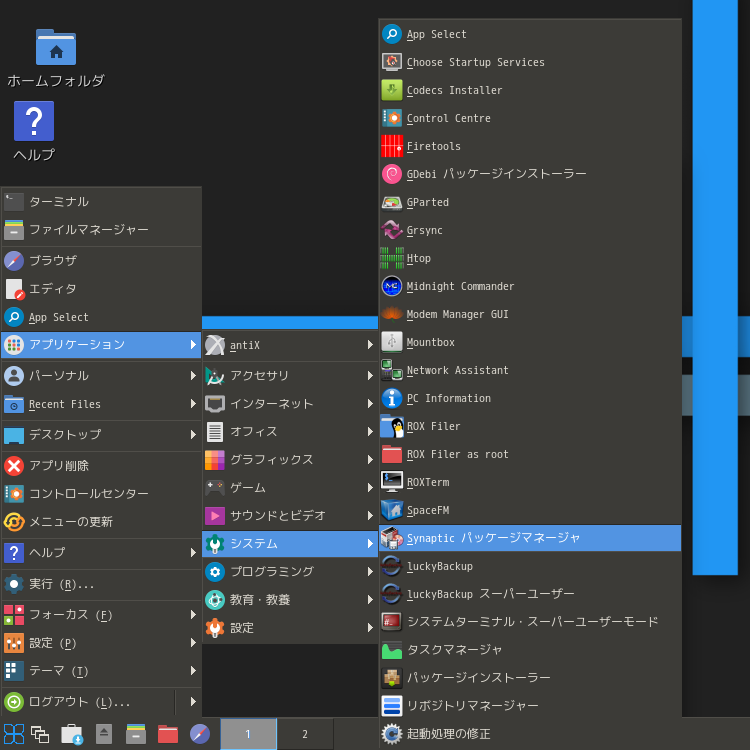Open リポジトリマネージャー
Image resolution: width=750 pixels, height=750 pixels.
click(530, 706)
